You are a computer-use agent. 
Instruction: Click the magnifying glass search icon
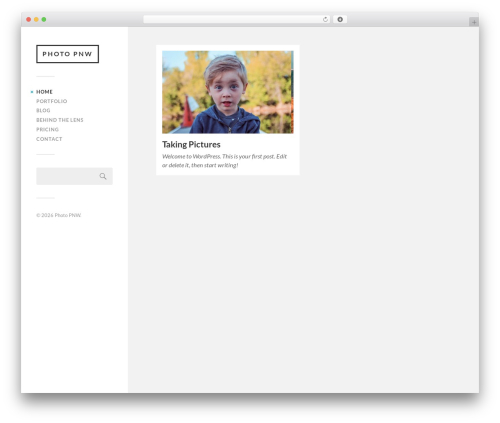(x=103, y=176)
